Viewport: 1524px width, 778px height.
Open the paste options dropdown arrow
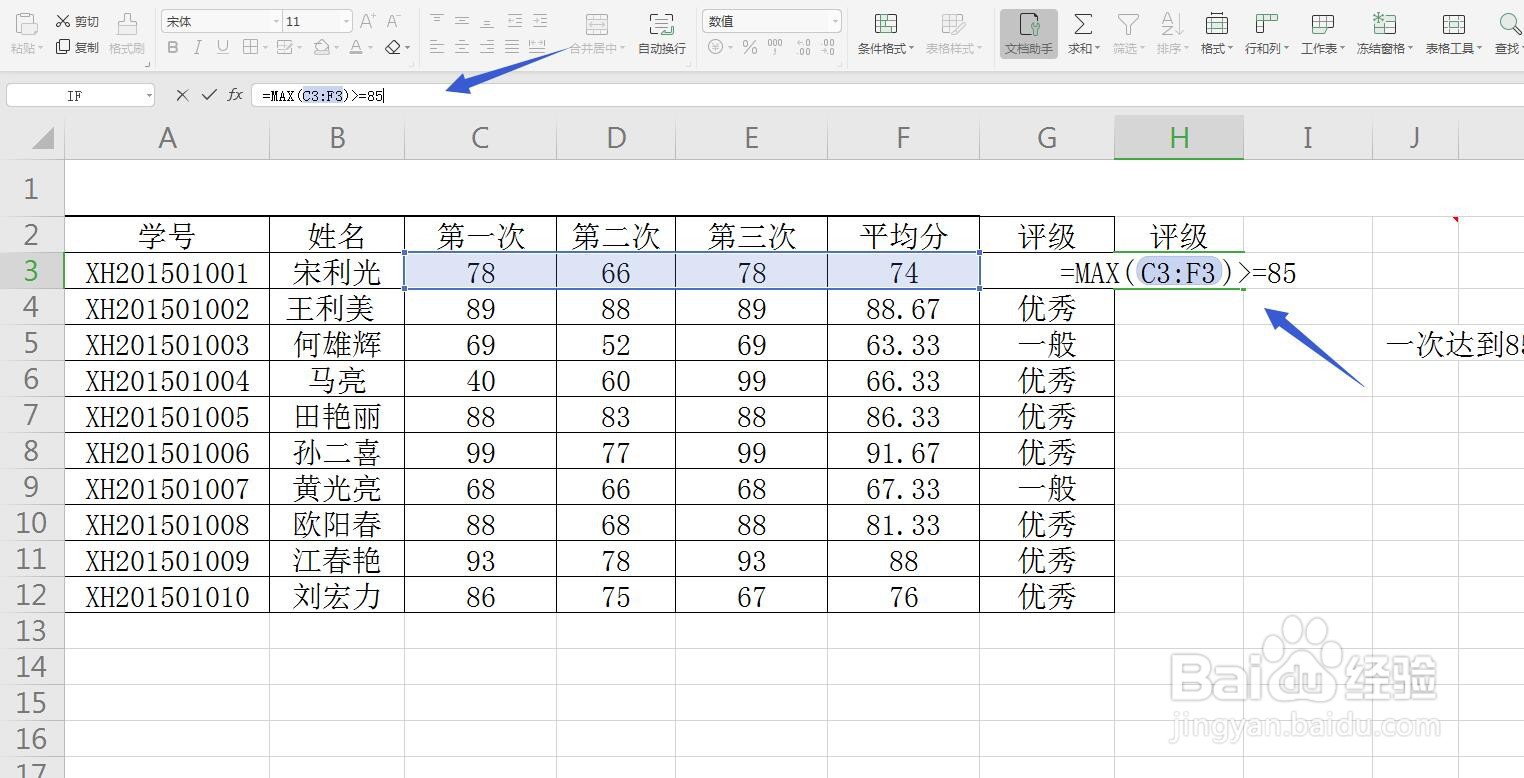[42, 48]
